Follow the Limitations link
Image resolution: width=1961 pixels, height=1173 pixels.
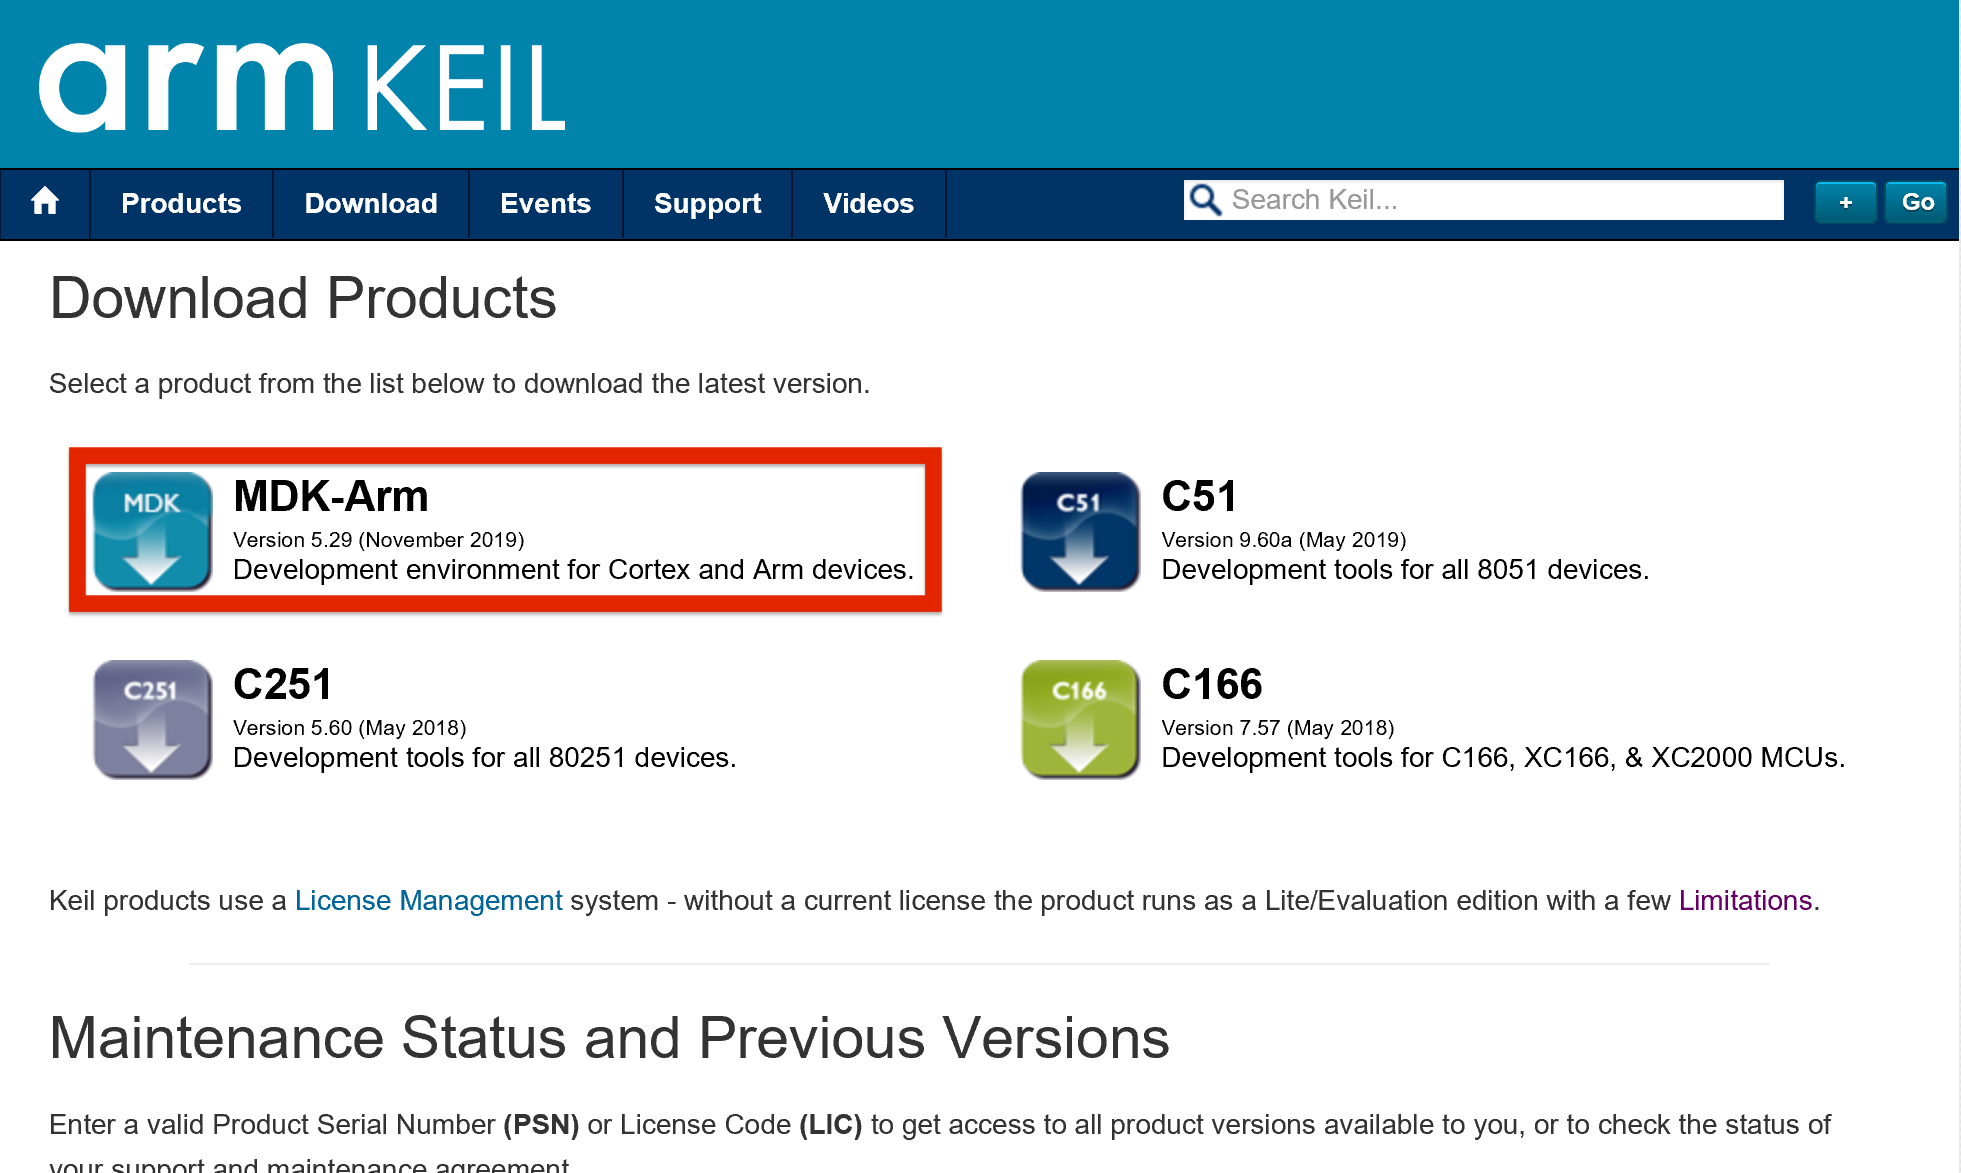click(1745, 900)
